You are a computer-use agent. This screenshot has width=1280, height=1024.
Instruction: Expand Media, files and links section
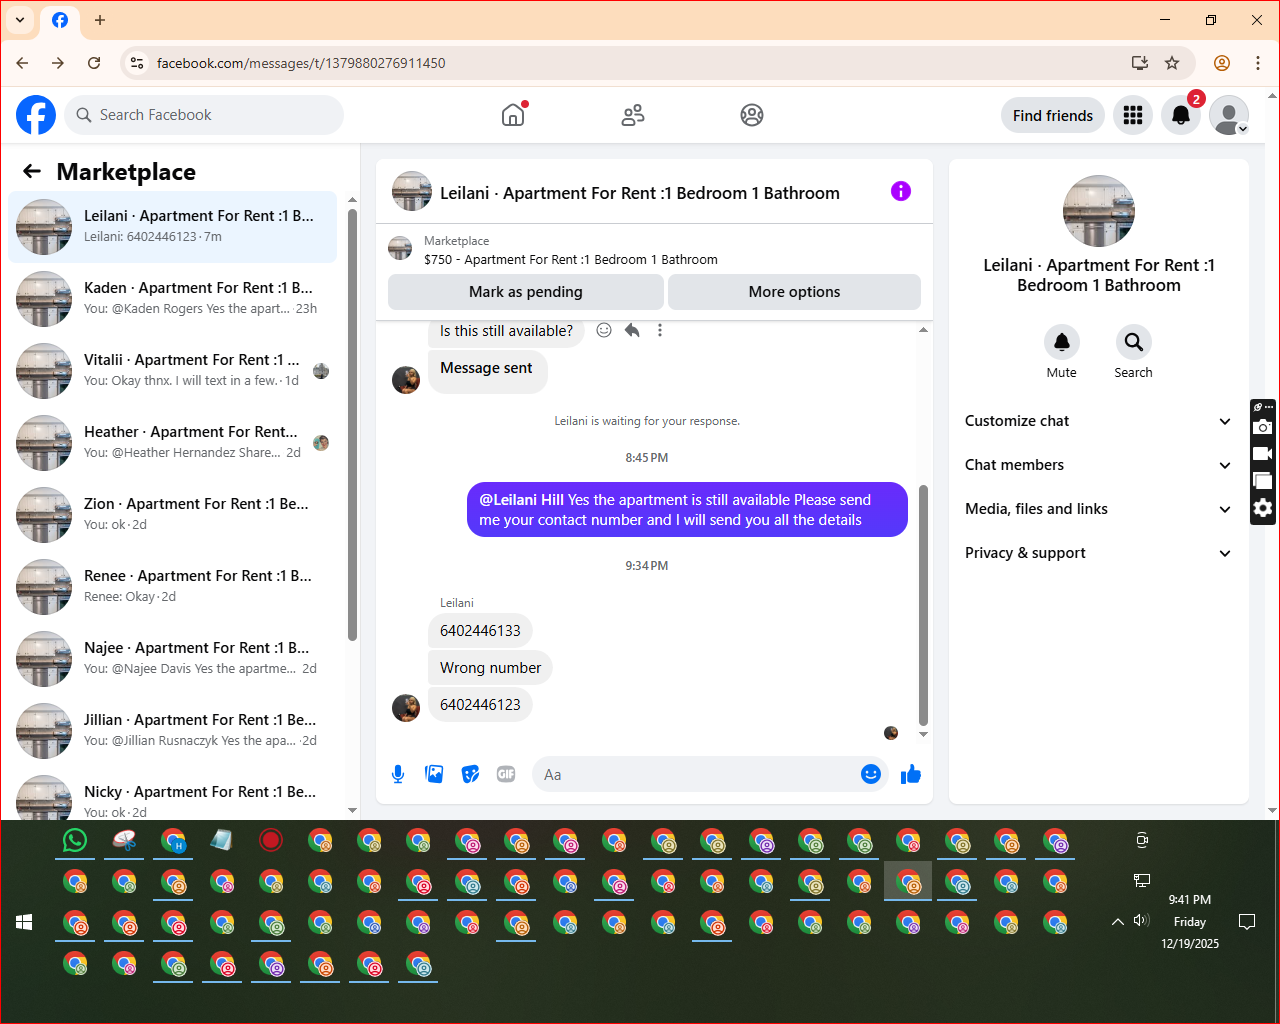(x=1098, y=509)
